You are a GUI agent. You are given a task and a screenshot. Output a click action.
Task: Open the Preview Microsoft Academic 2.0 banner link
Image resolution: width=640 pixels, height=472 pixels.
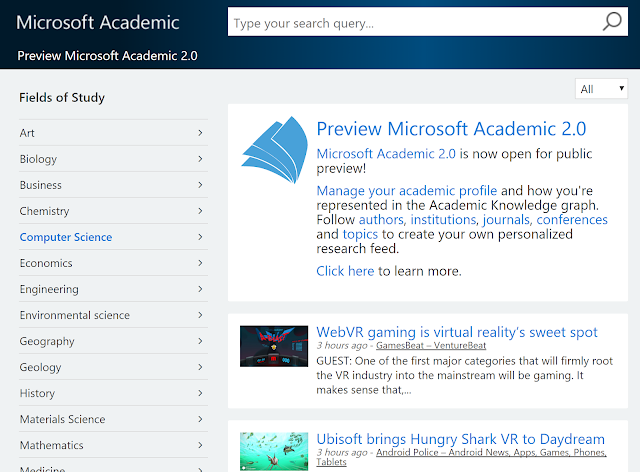coord(107,56)
